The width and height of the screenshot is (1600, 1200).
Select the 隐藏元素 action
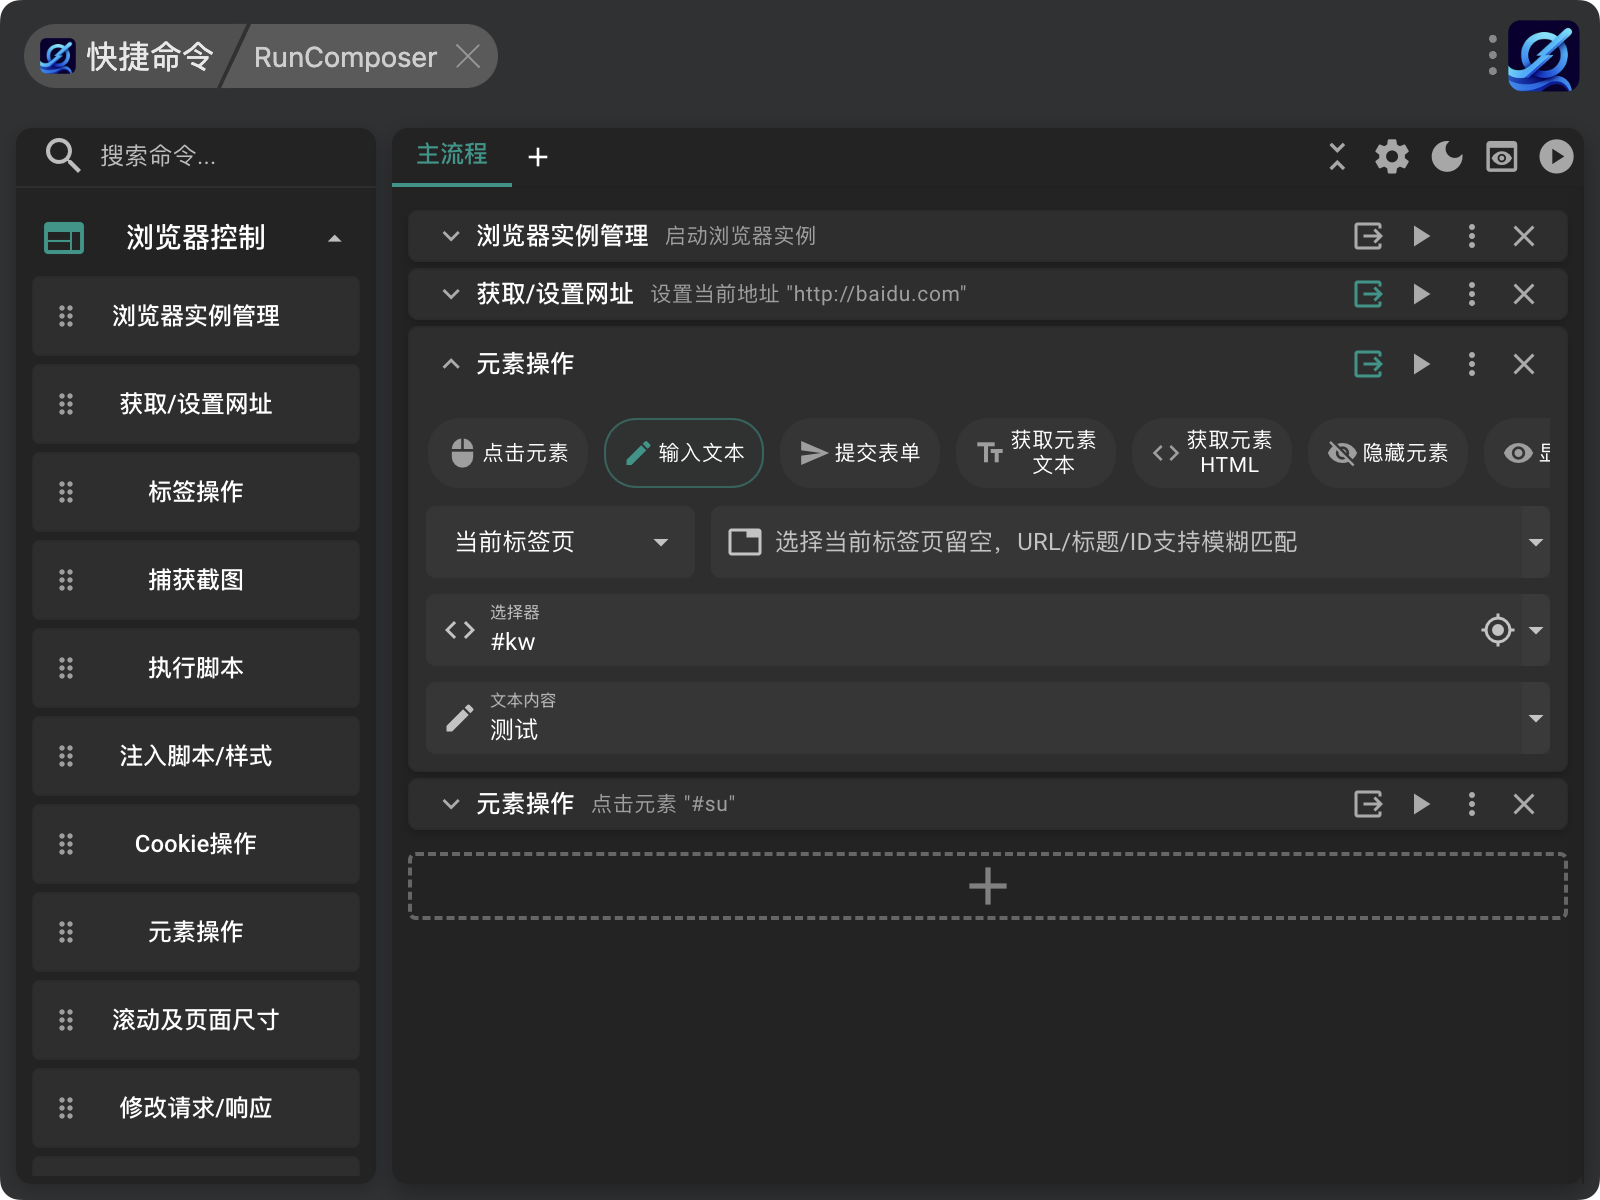pyautogui.click(x=1388, y=453)
